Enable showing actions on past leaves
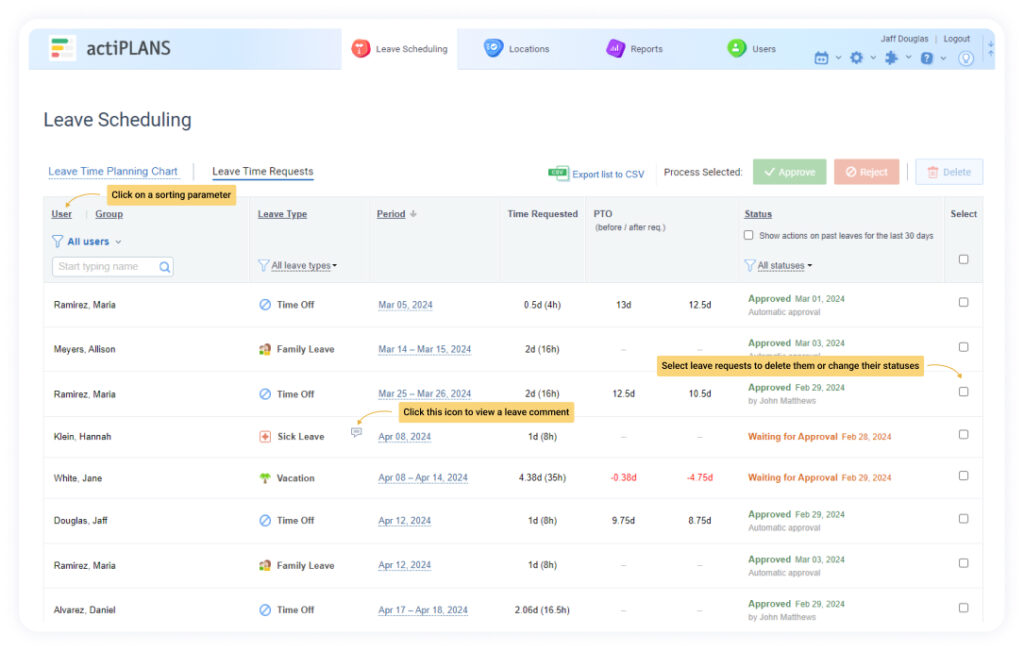 coord(748,235)
